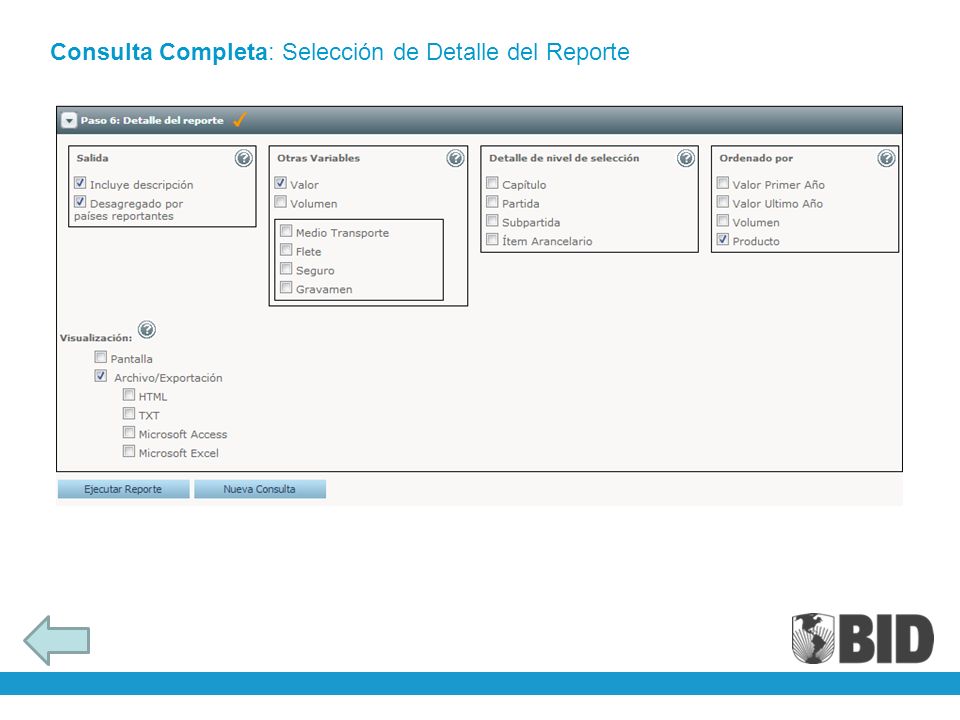Tick the Subpartida checkbox
This screenshot has height=720, width=960.
[x=492, y=221]
